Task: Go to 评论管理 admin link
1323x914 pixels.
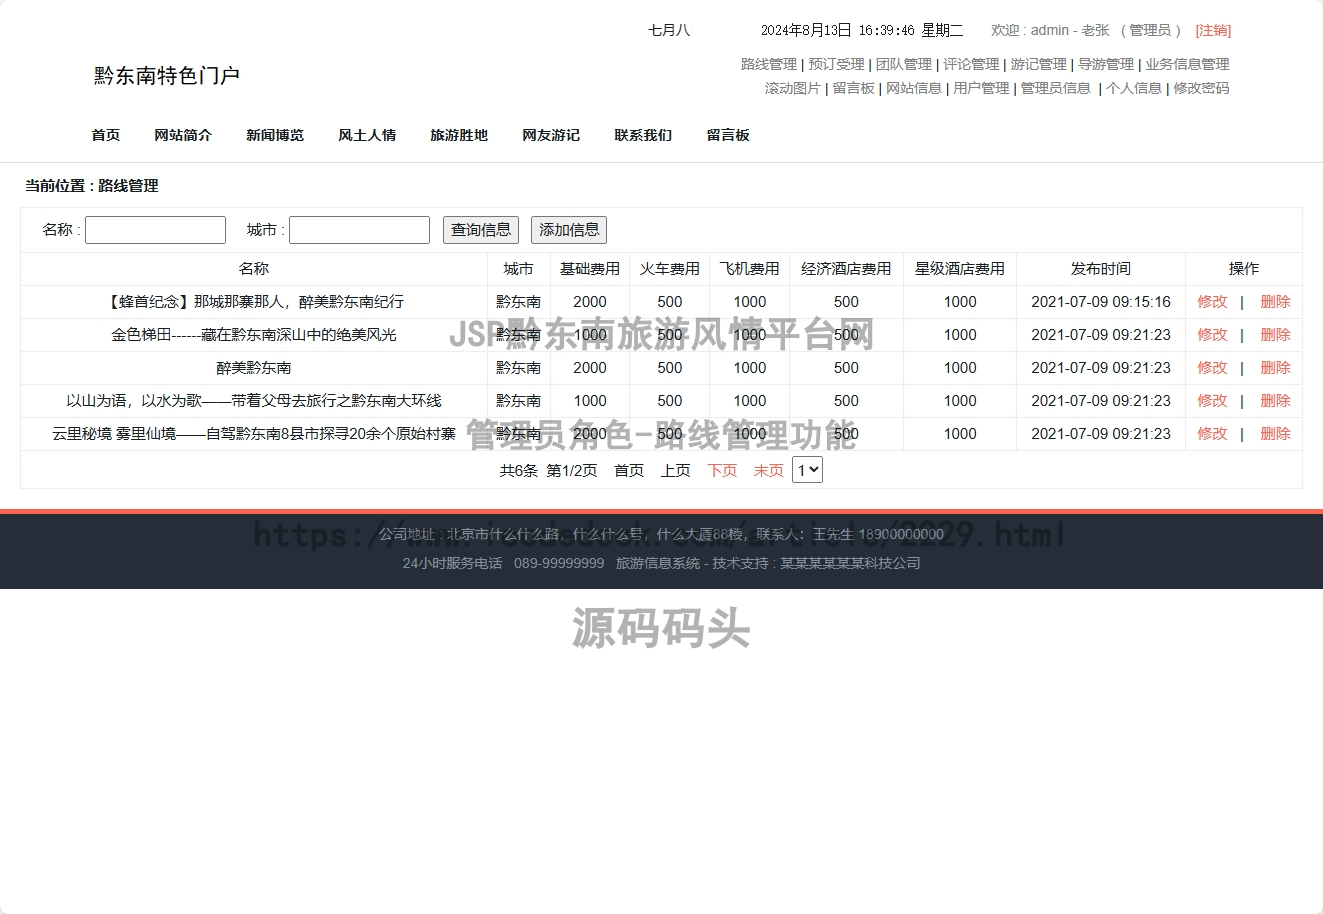Action: pyautogui.click(x=971, y=64)
